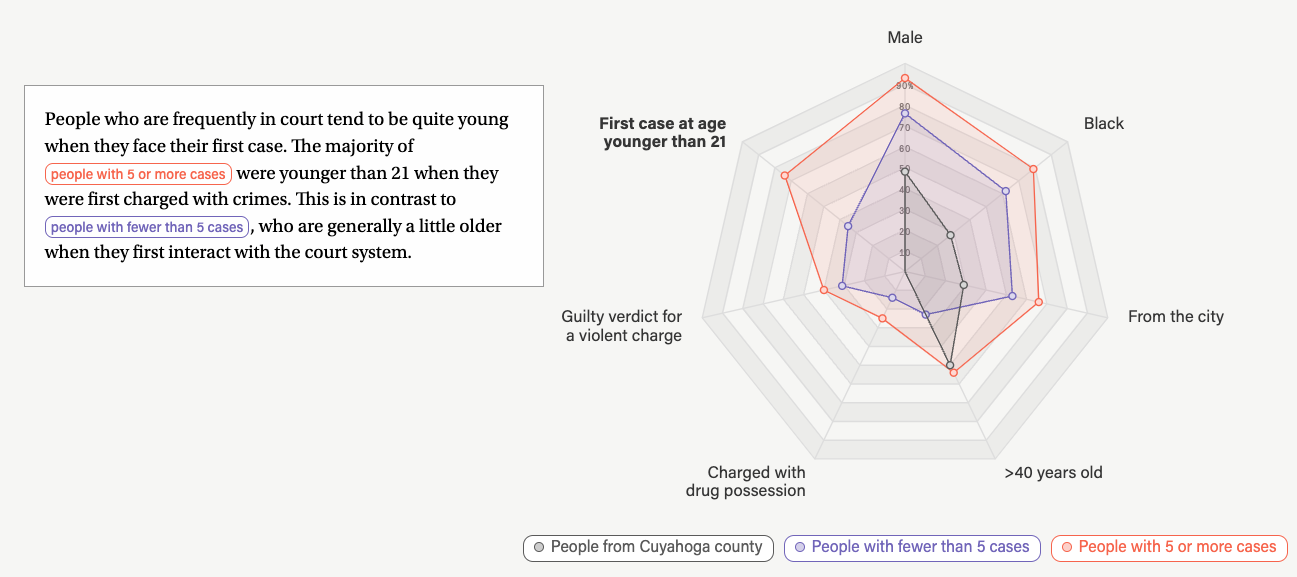The height and width of the screenshot is (577, 1297).
Task: Click the highlighted people with 5 or more cases text
Action: pos(138,173)
